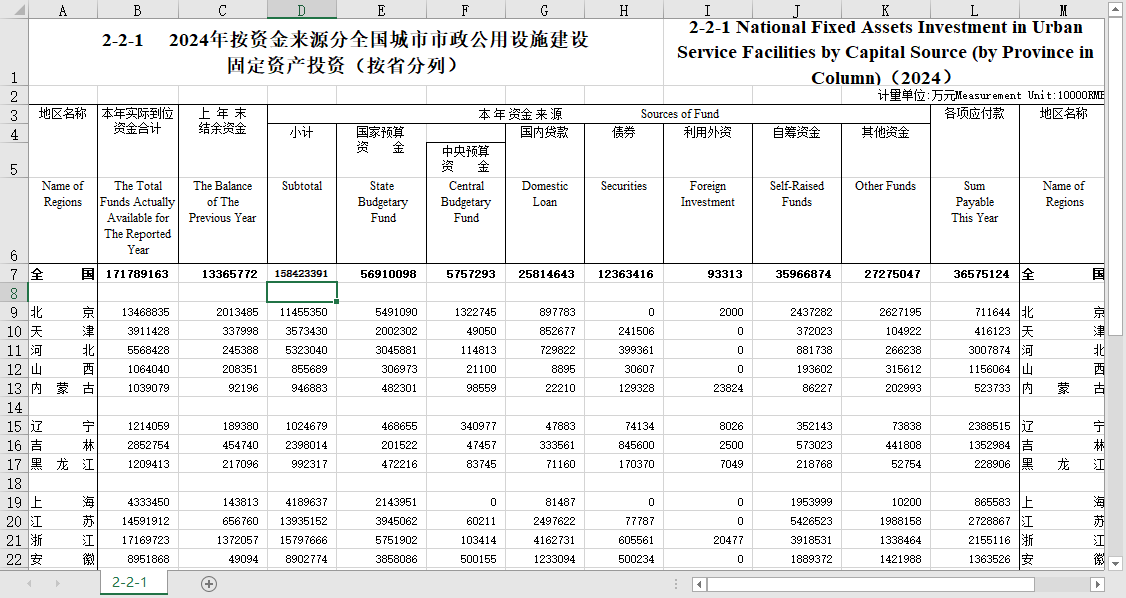
Task: Click the Subtotal header cell
Action: 302,220
